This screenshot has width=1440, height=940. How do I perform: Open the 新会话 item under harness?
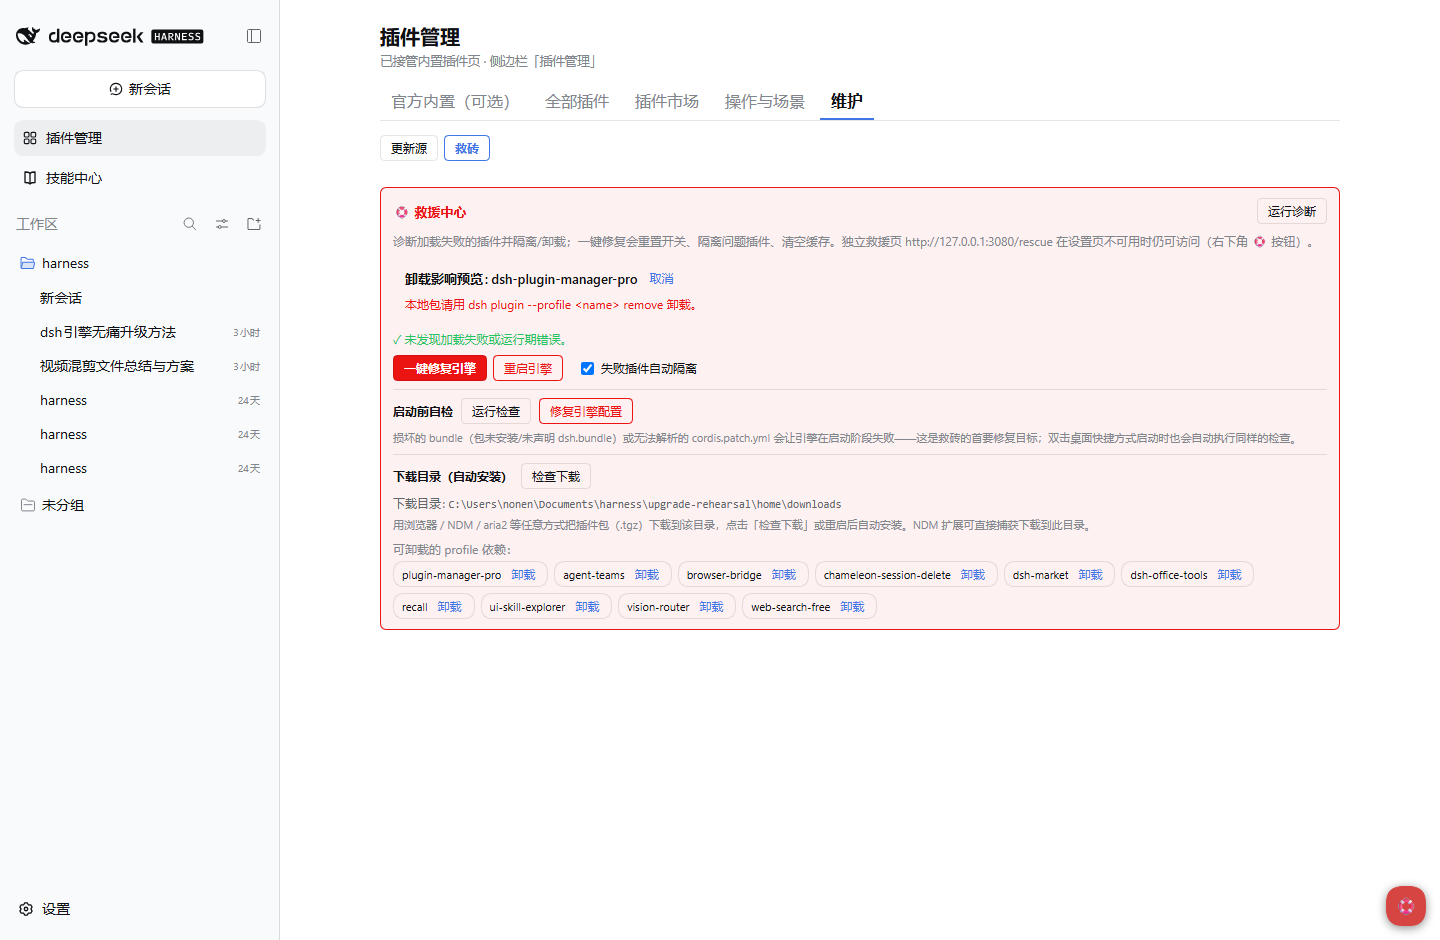(140, 298)
